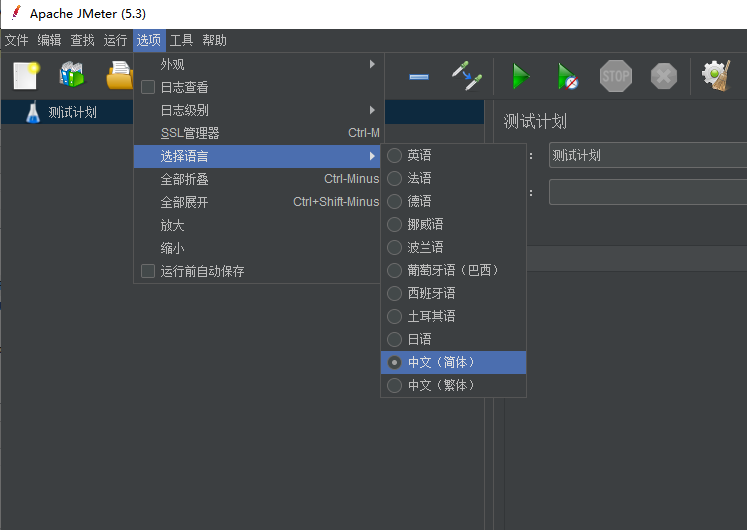The image size is (747, 530).
Task: Open the Templates icon in toolbar
Action: 72,75
